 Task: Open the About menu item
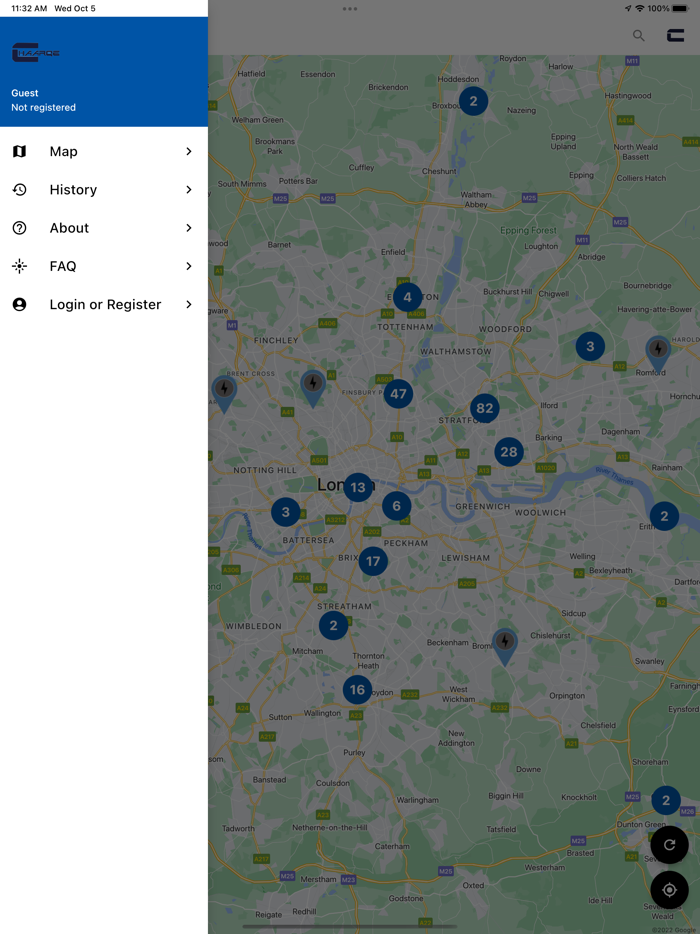pos(70,228)
